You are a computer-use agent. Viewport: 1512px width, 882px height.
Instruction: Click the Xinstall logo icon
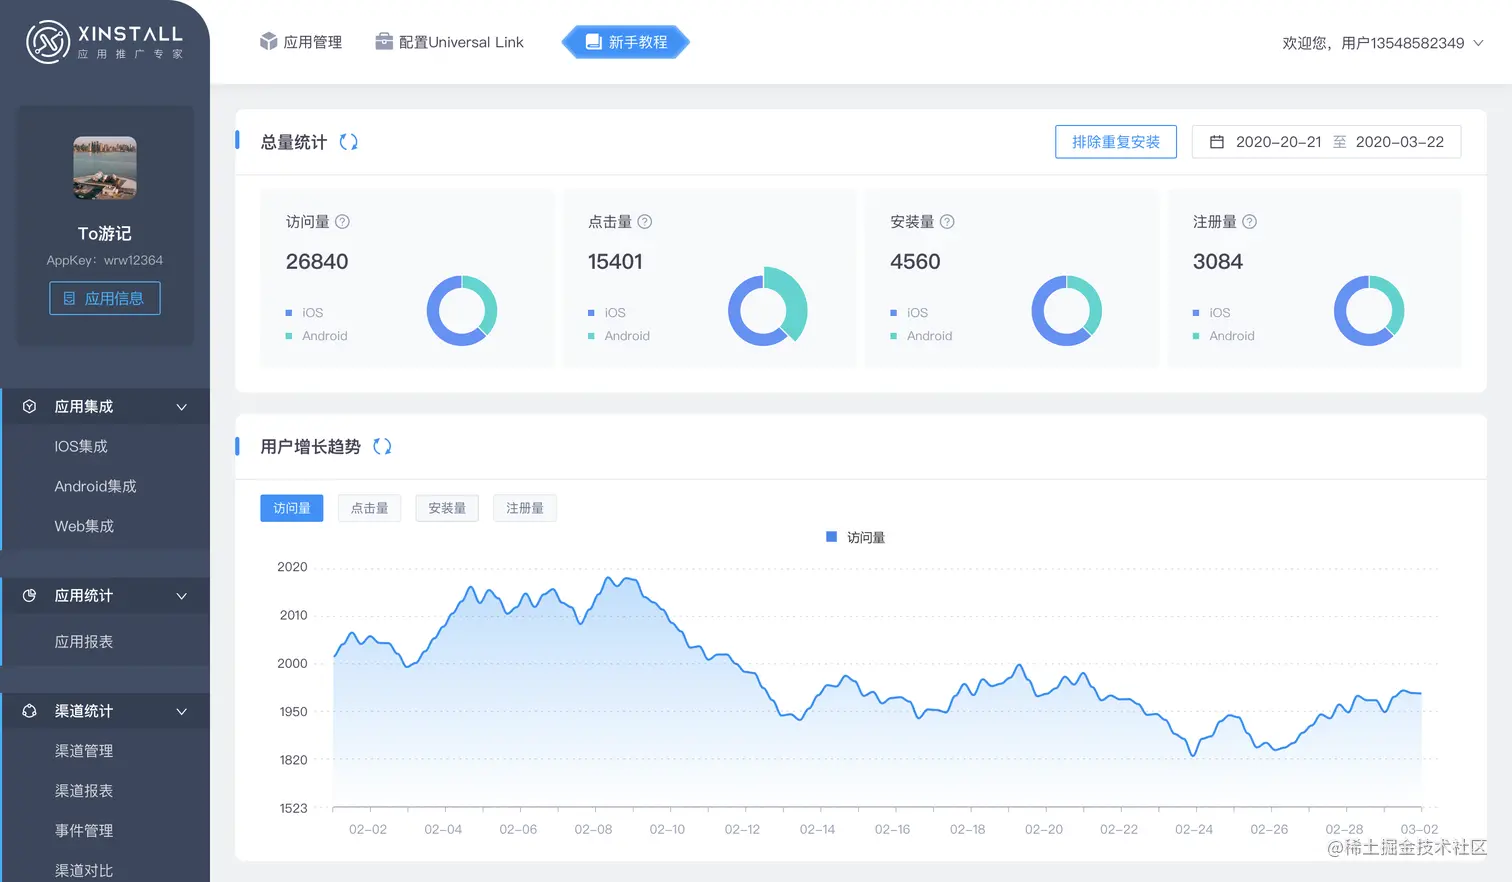click(48, 42)
